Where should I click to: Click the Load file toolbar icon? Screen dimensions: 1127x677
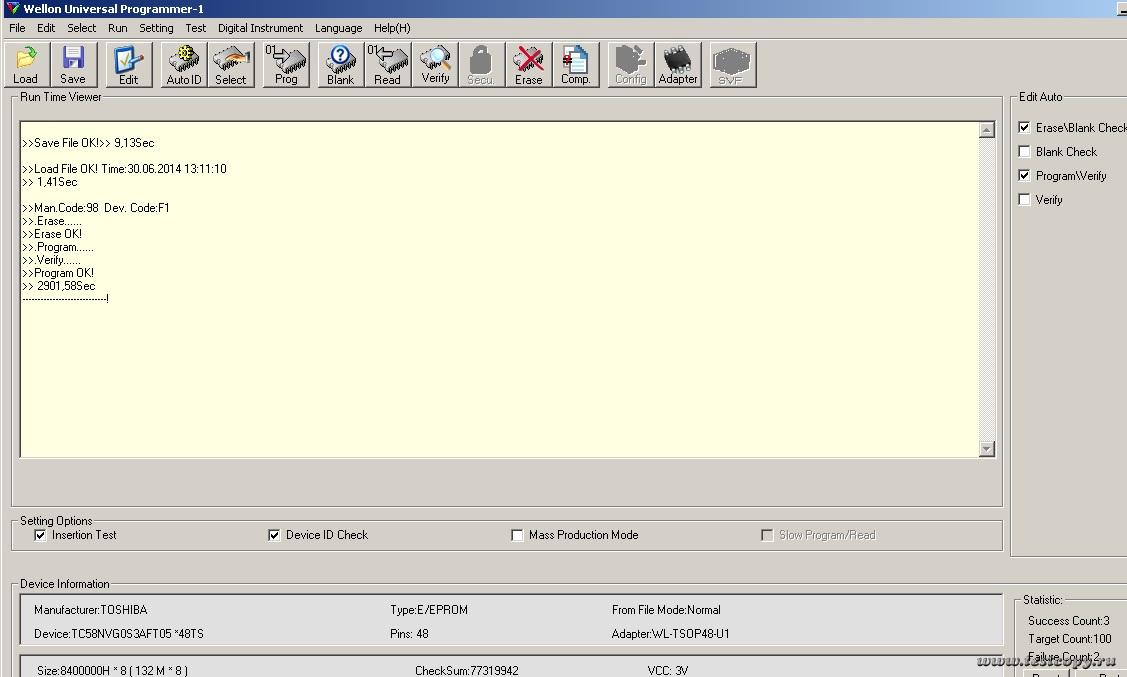point(26,65)
